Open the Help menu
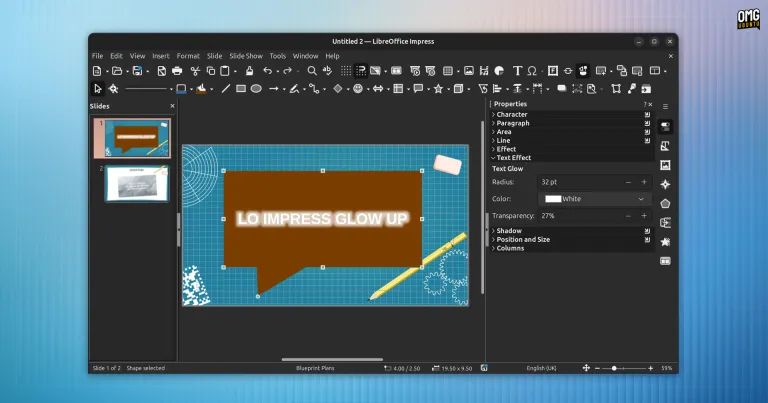The height and width of the screenshot is (403, 768). 332,56
